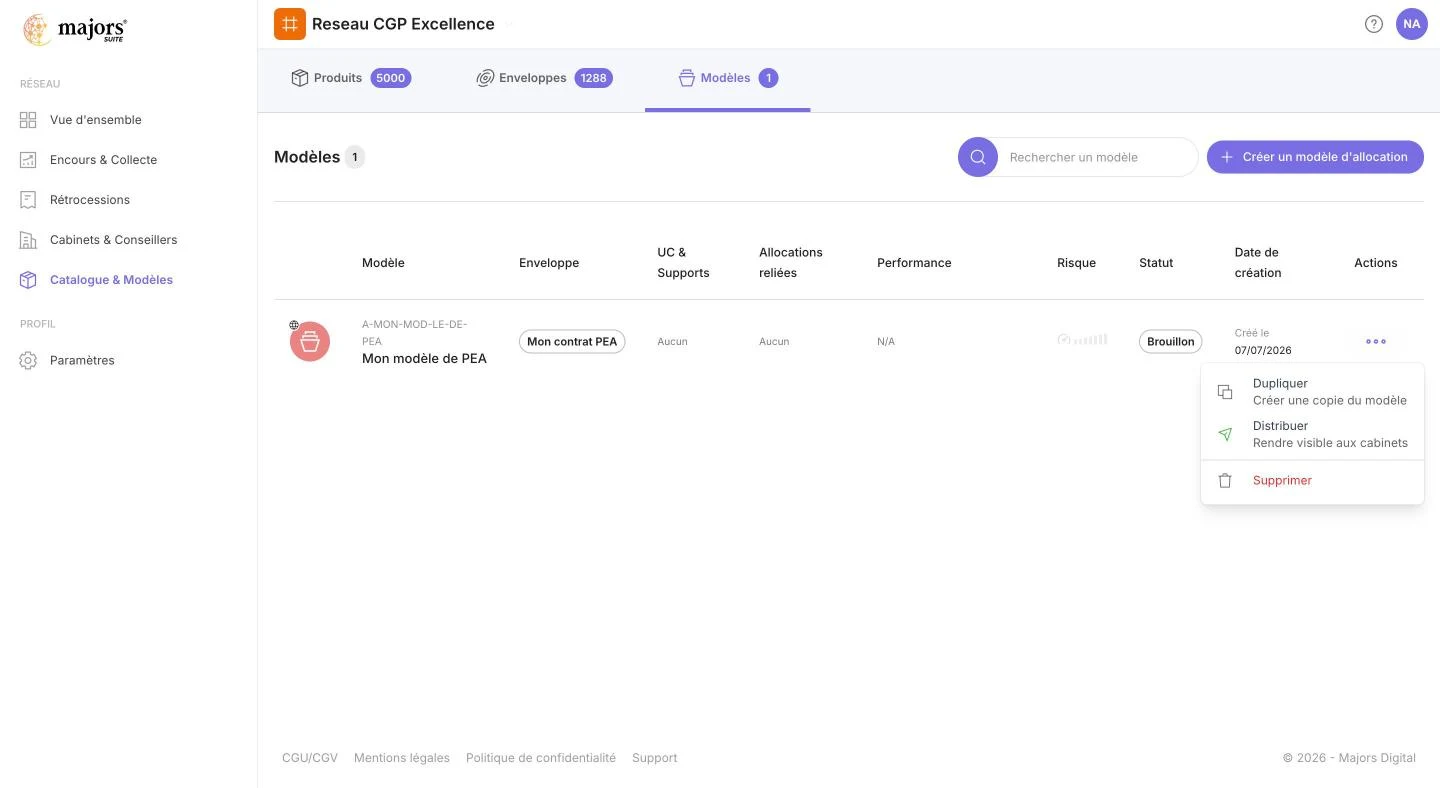Choose Supprimer from the actions menu

tap(1312, 481)
